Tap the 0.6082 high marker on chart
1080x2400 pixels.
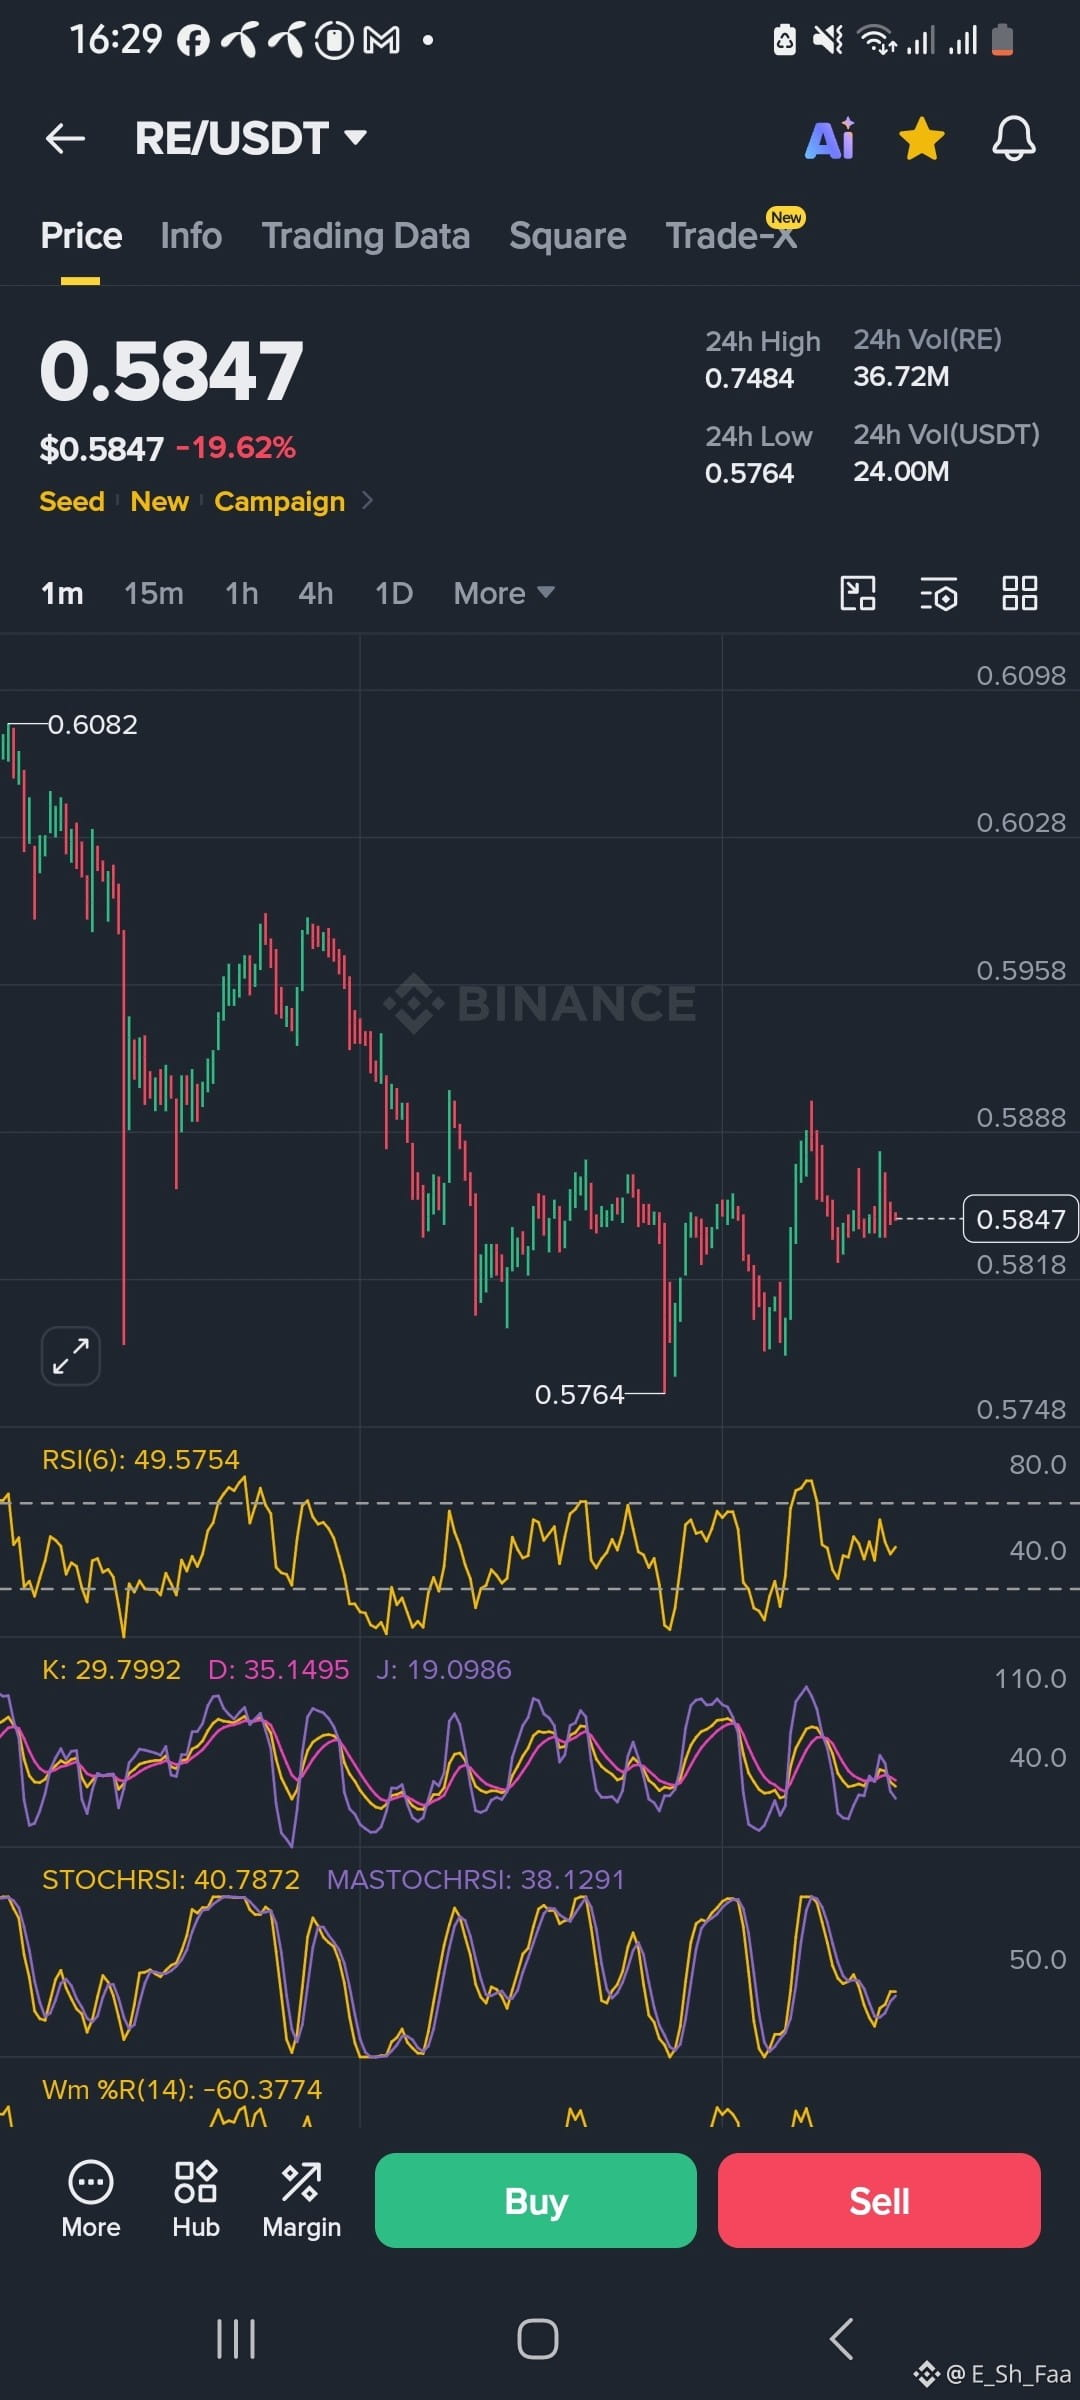pyautogui.click(x=93, y=724)
